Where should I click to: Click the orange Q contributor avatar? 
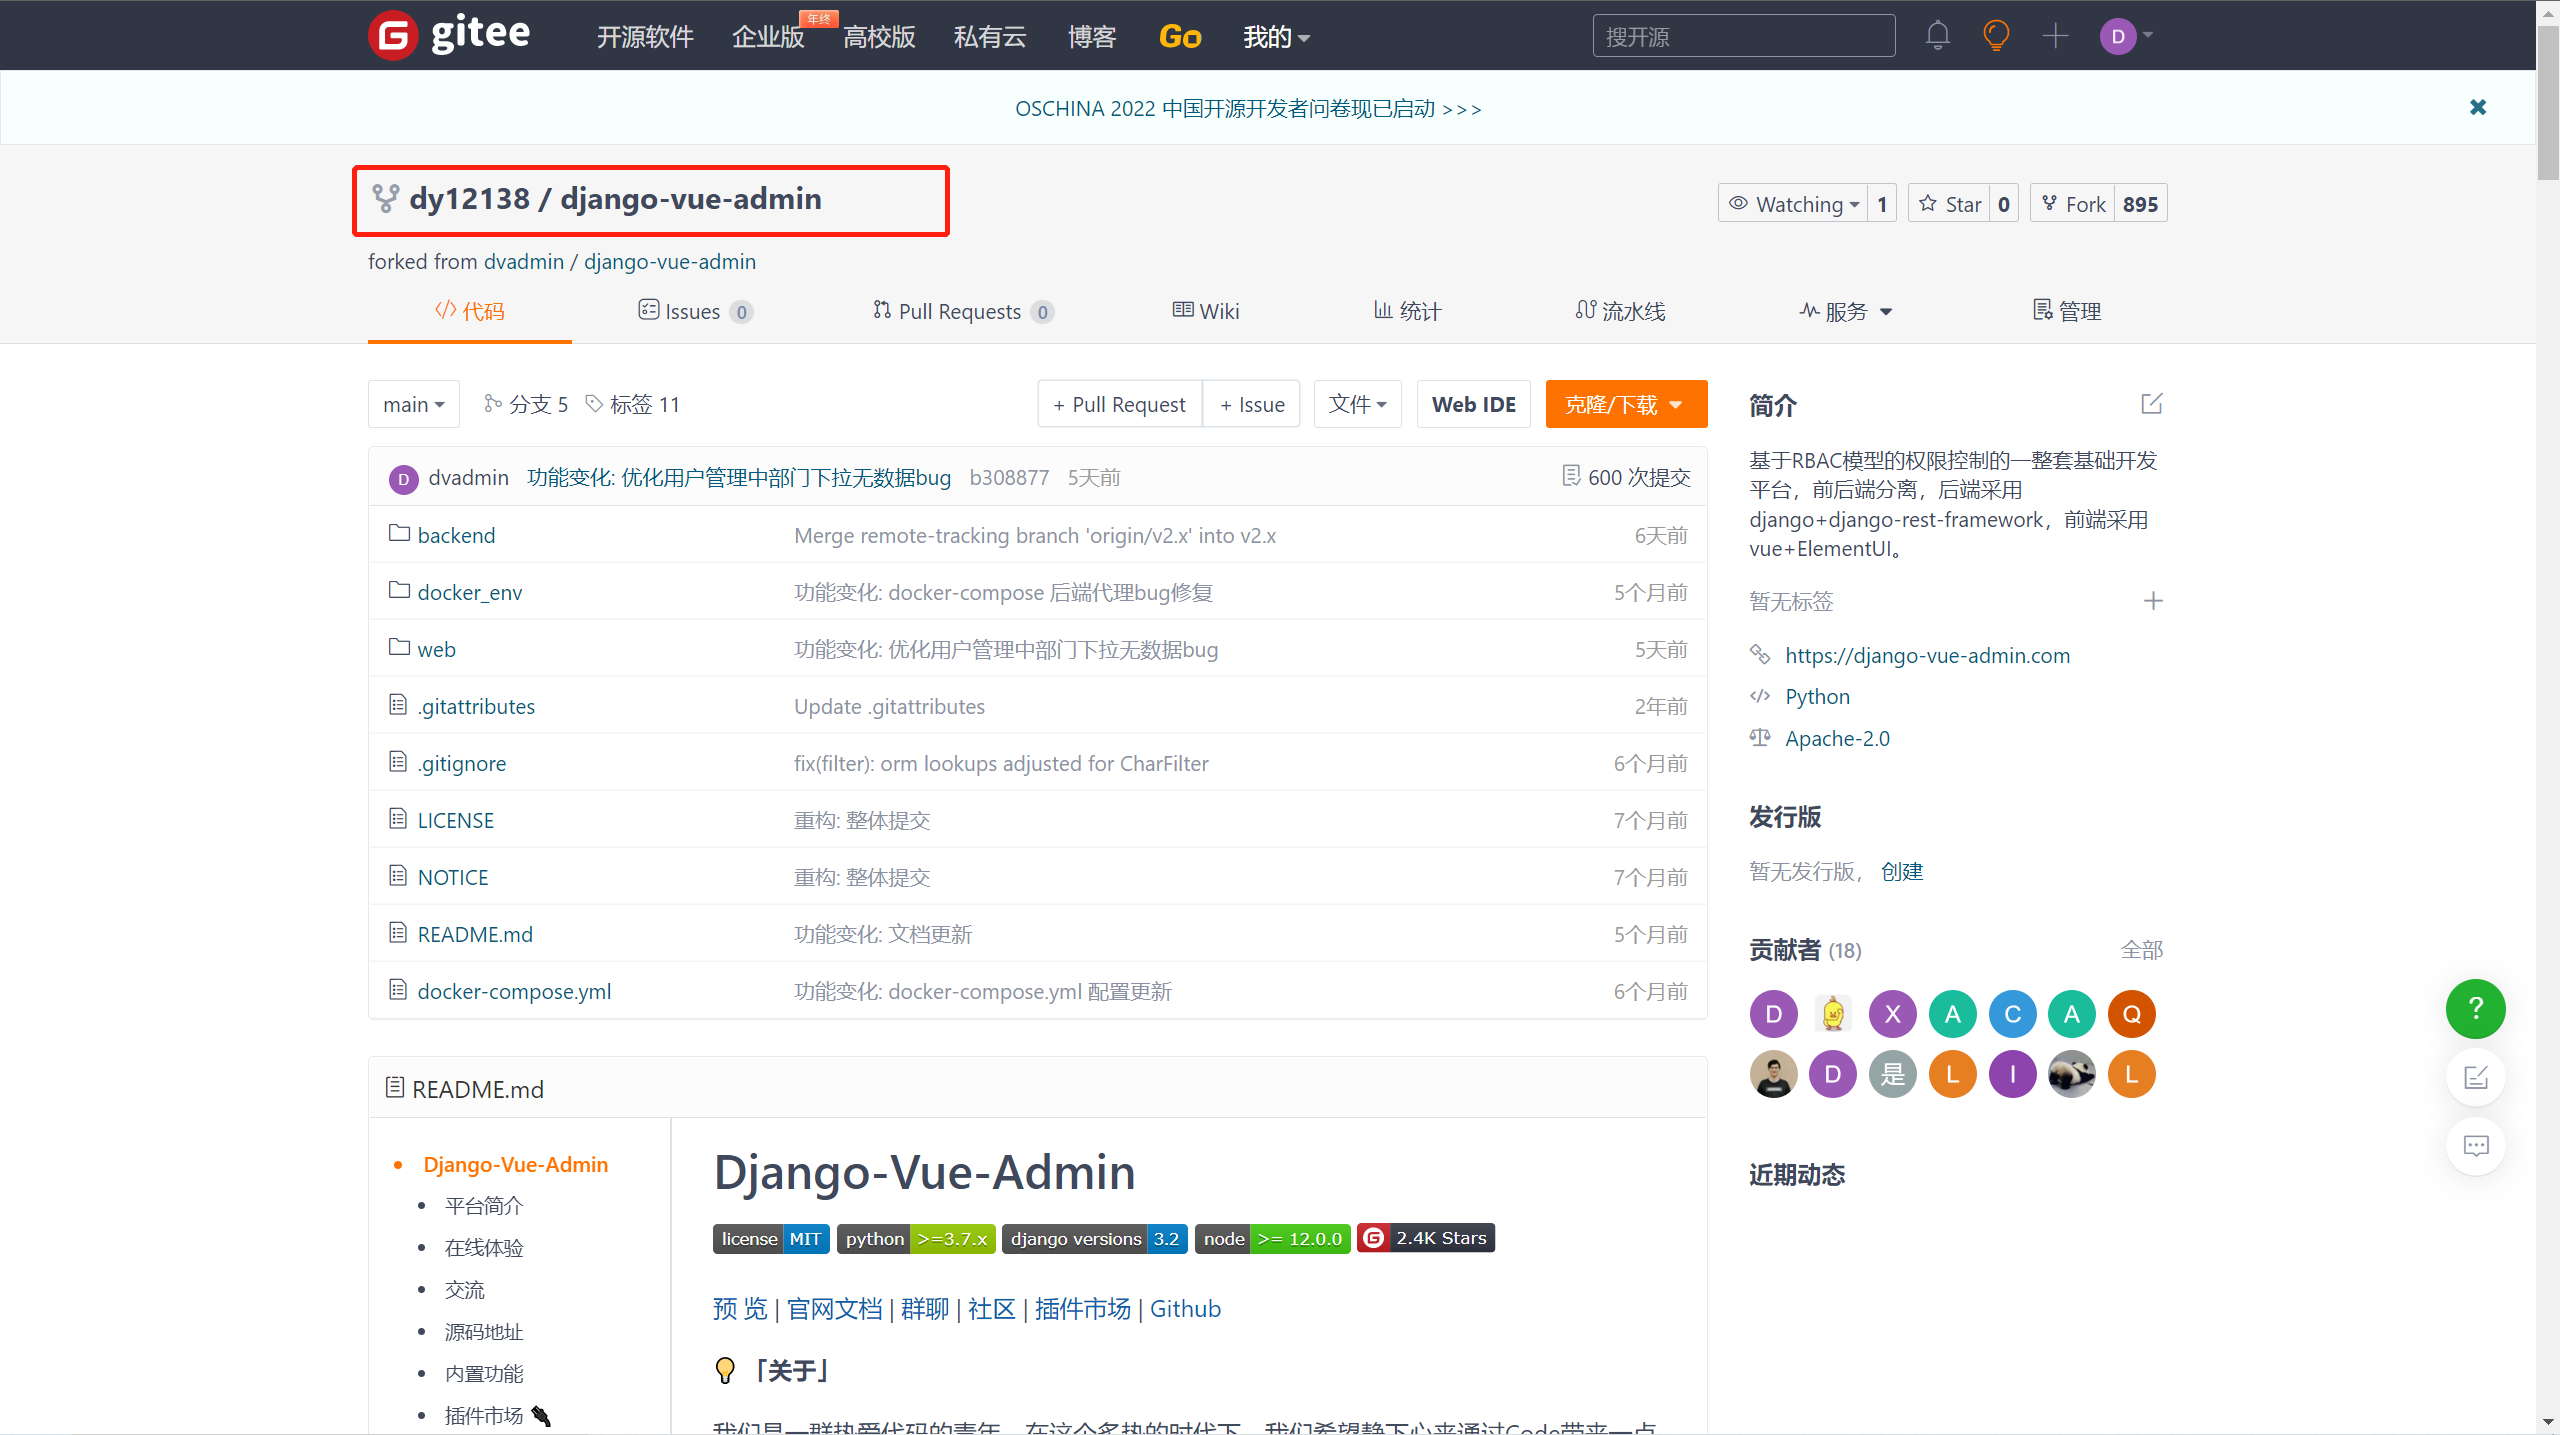coord(2131,1014)
